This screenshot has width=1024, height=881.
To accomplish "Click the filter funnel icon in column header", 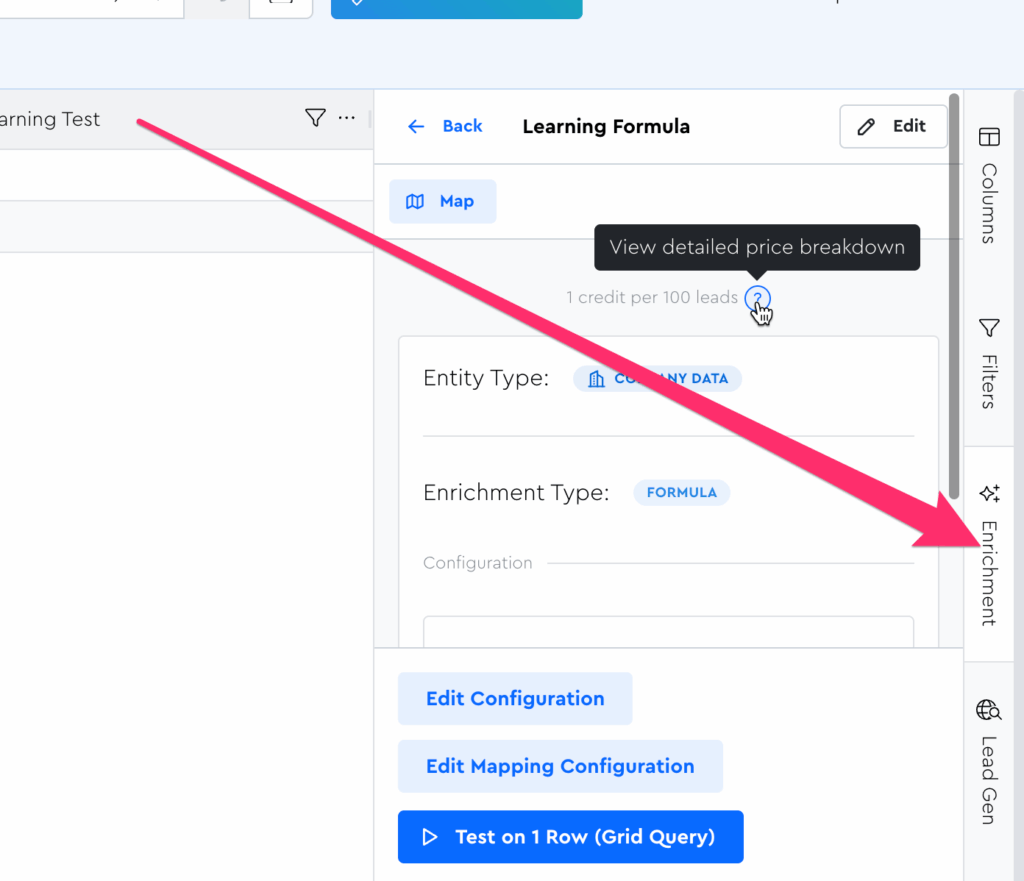I will [x=315, y=119].
